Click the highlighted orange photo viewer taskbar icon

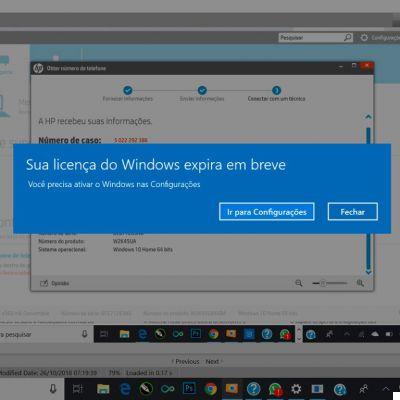tap(232, 389)
